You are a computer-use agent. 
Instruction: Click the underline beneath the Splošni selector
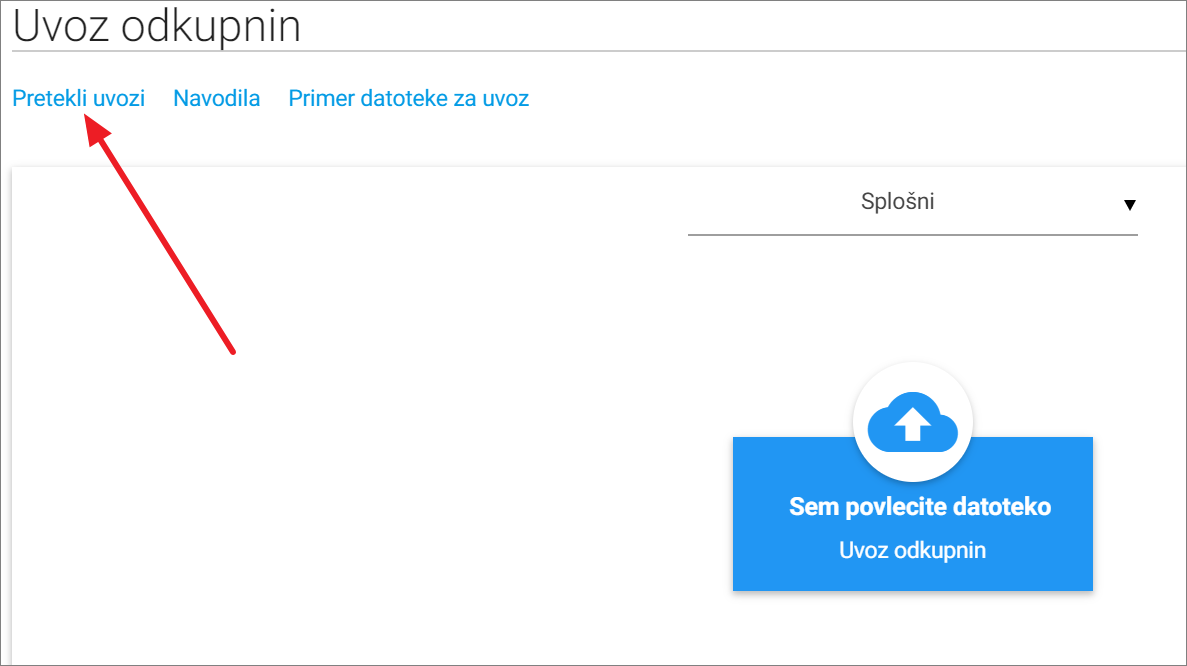coord(912,235)
